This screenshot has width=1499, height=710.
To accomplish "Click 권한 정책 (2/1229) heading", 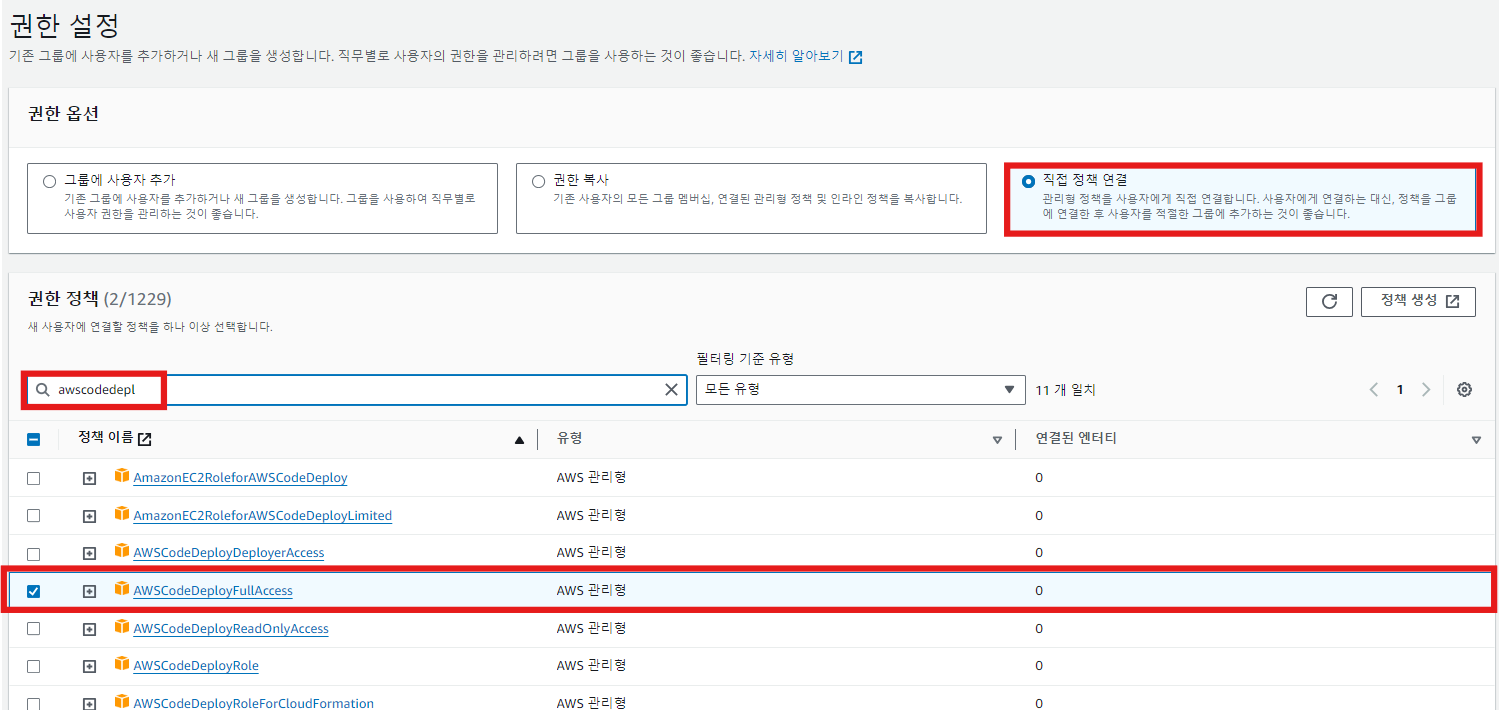I will [100, 298].
